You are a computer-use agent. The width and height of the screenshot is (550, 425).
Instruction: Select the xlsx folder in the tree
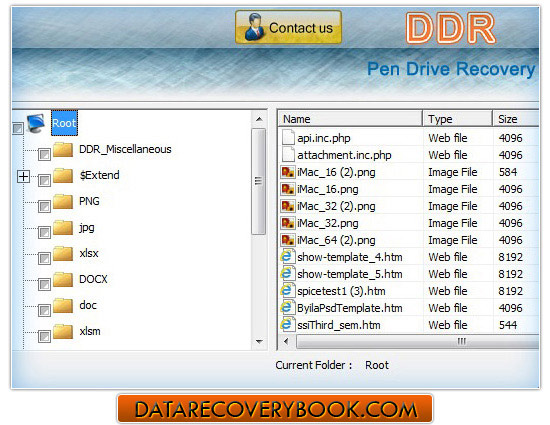tap(89, 253)
